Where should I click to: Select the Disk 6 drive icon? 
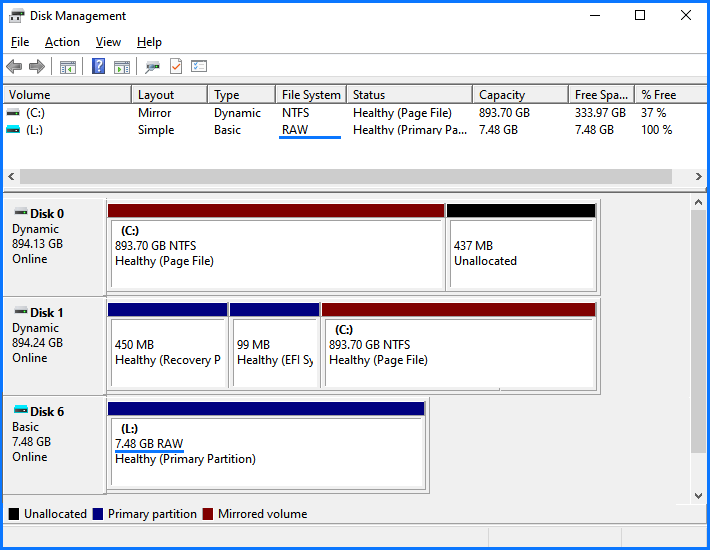(x=21, y=410)
